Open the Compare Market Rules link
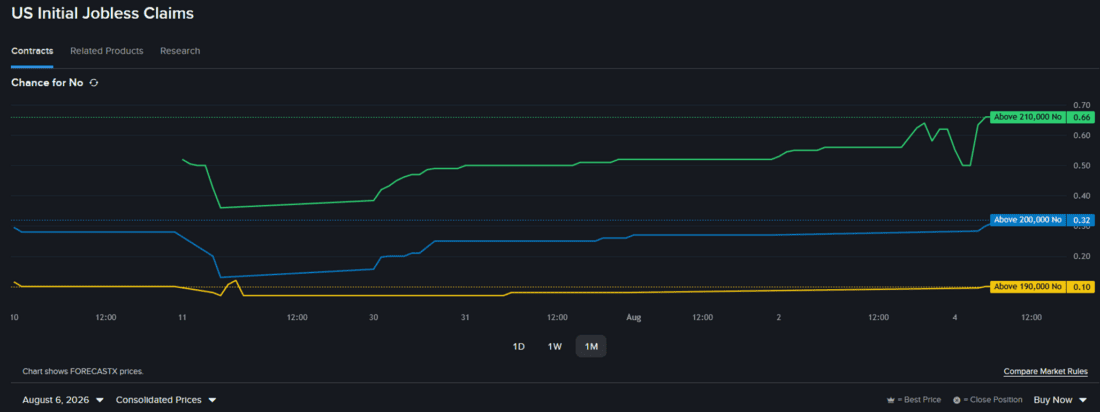 pyautogui.click(x=1046, y=371)
